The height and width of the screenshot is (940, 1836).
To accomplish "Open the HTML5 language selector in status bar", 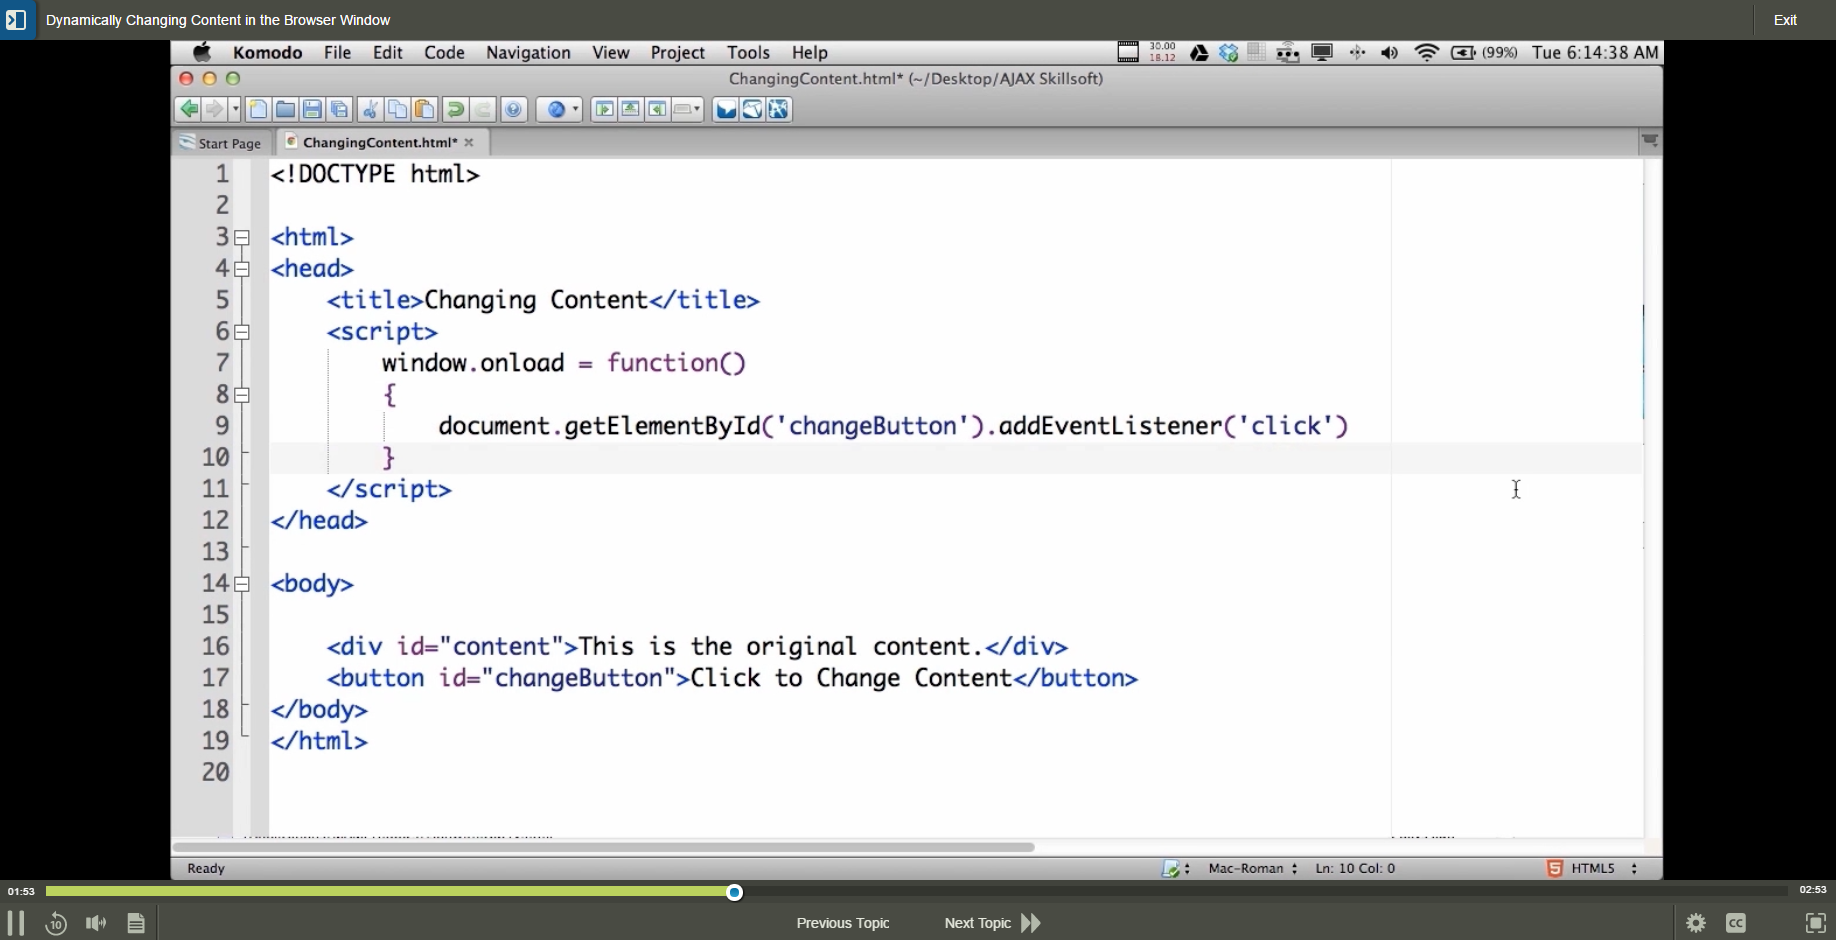I will (1594, 869).
